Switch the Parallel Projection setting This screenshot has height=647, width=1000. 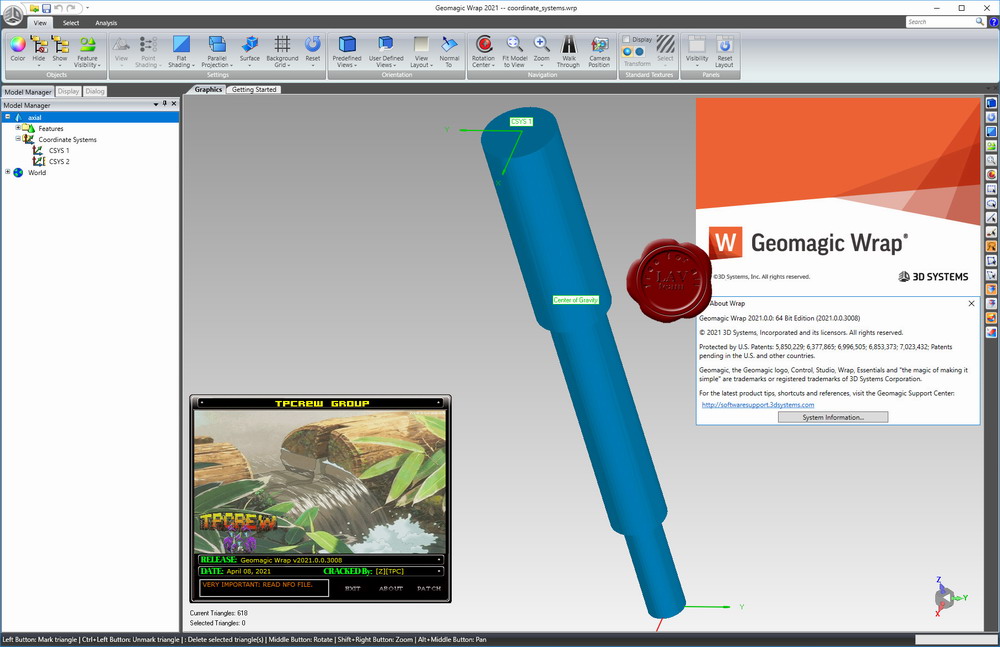tap(217, 51)
